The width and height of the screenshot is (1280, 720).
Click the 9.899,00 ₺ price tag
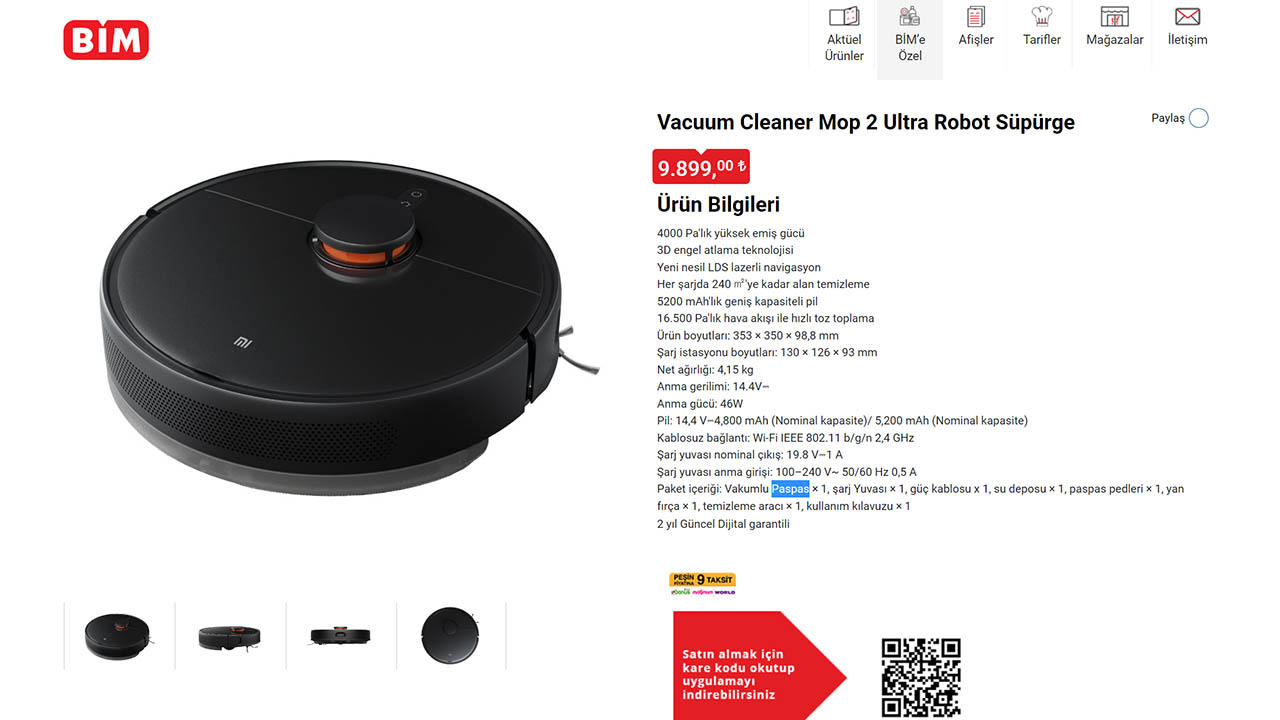click(x=701, y=167)
